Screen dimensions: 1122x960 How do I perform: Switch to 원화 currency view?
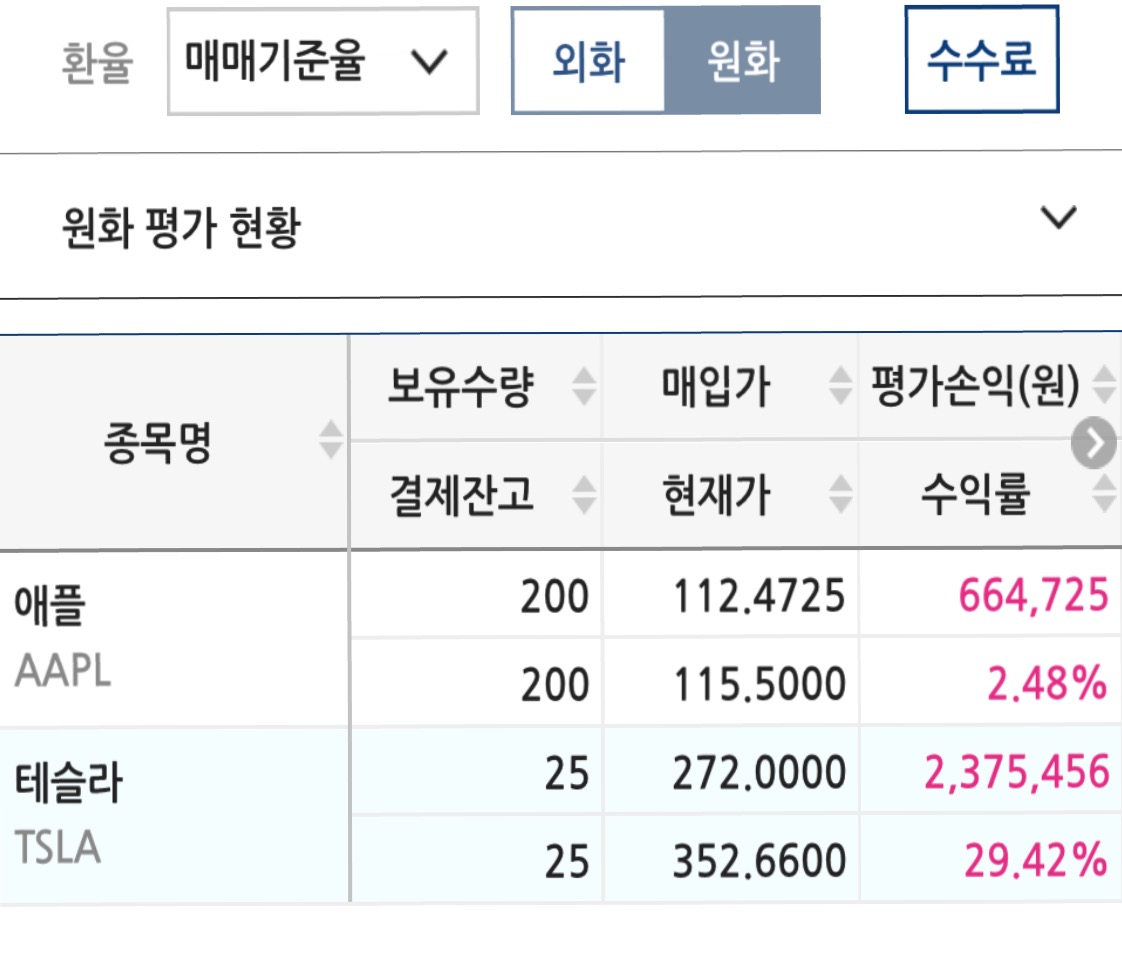tap(742, 61)
